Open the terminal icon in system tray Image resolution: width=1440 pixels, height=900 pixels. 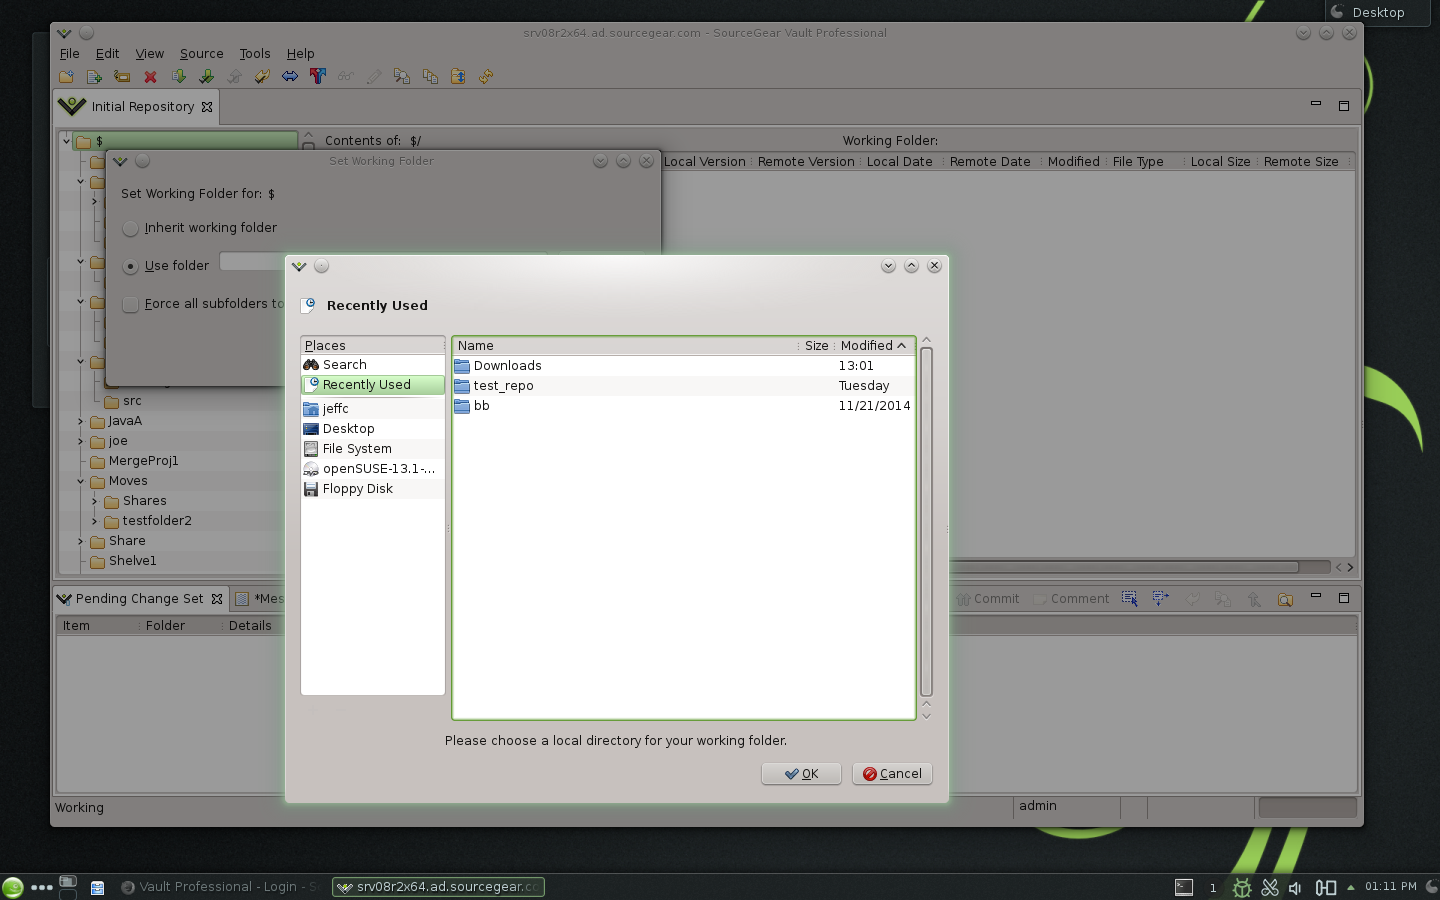coord(1184,887)
